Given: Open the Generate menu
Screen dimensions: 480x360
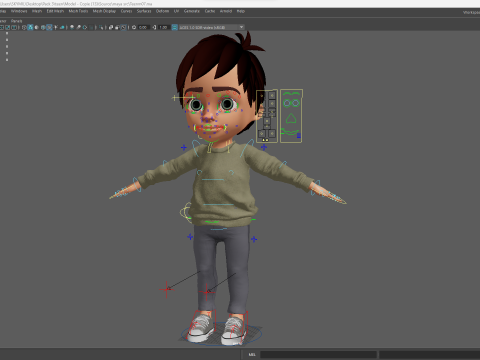Looking at the screenshot, I should (x=192, y=11).
